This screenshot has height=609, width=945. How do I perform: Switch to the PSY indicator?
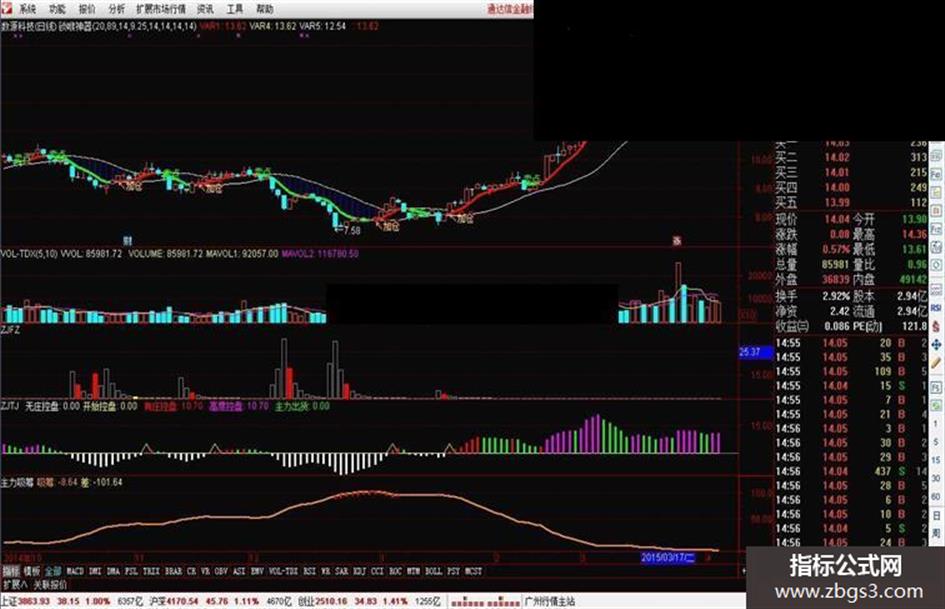tap(454, 571)
